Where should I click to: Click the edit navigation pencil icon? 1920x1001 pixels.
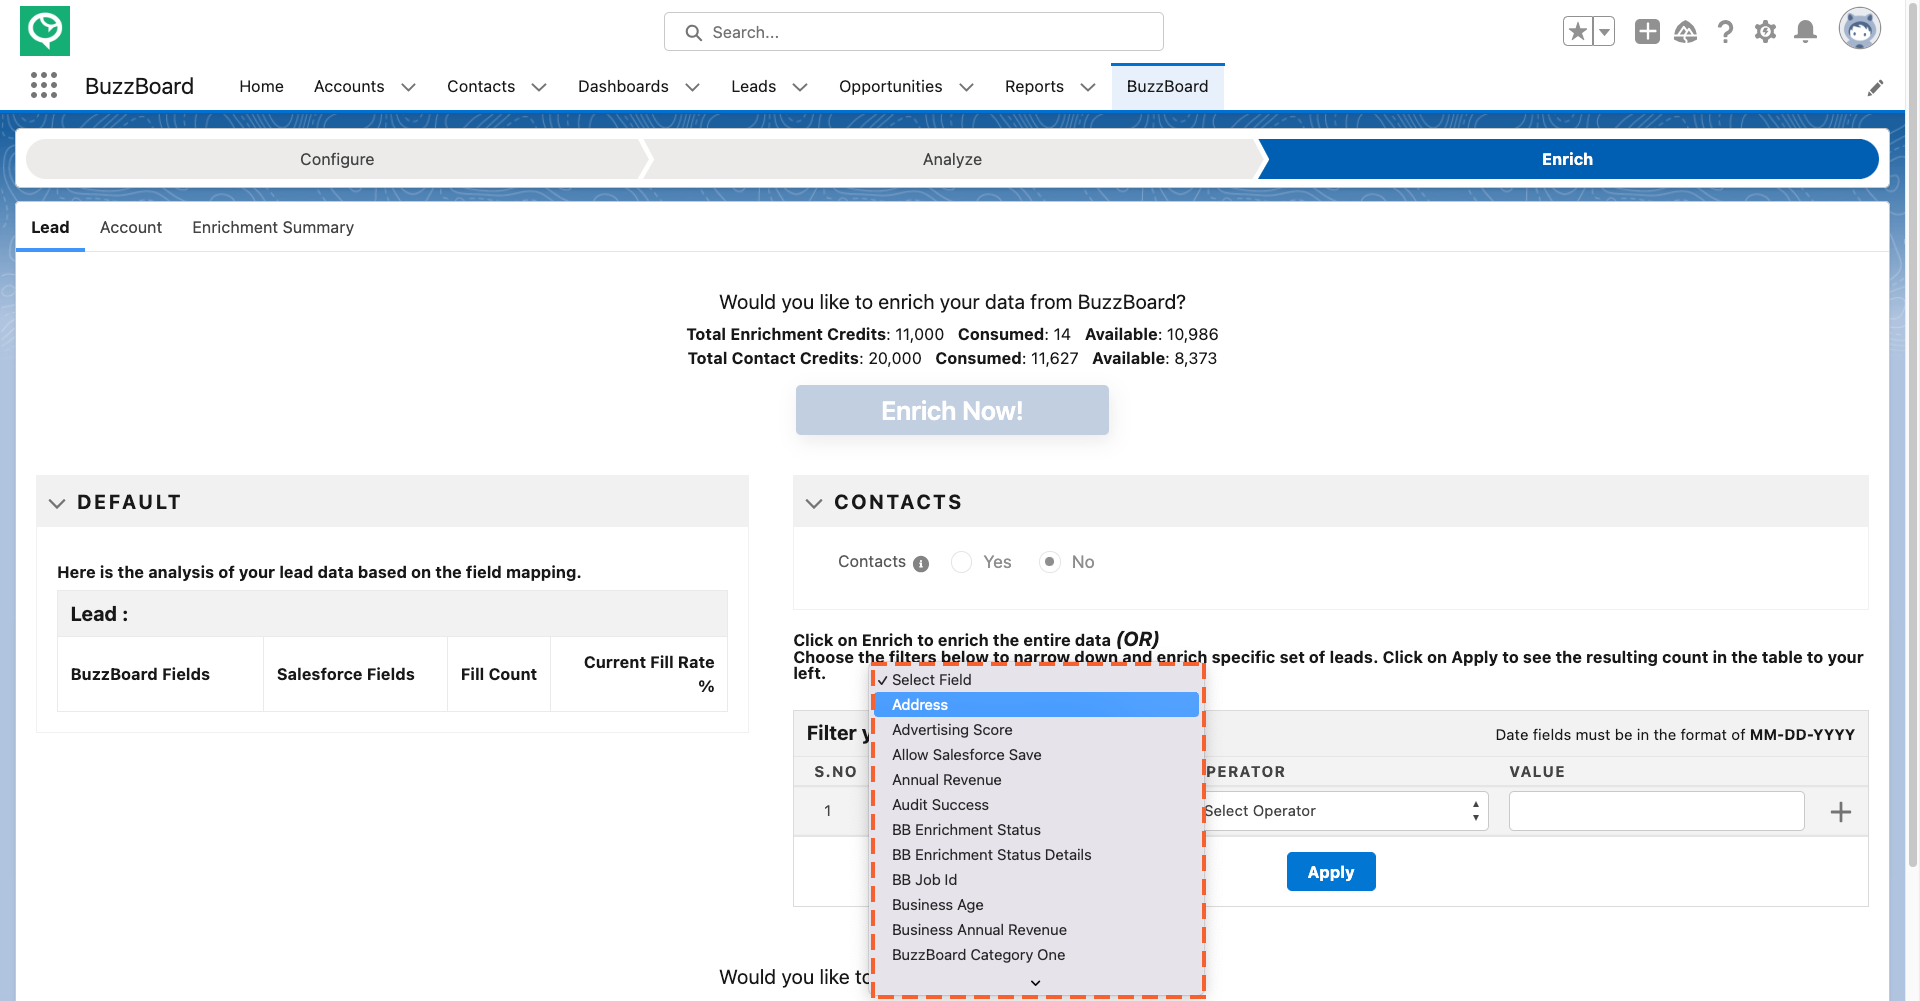(1876, 88)
